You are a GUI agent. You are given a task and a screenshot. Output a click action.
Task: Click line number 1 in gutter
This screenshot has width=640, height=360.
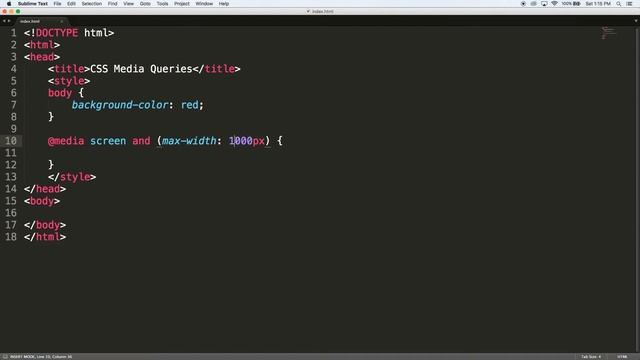click(x=14, y=33)
